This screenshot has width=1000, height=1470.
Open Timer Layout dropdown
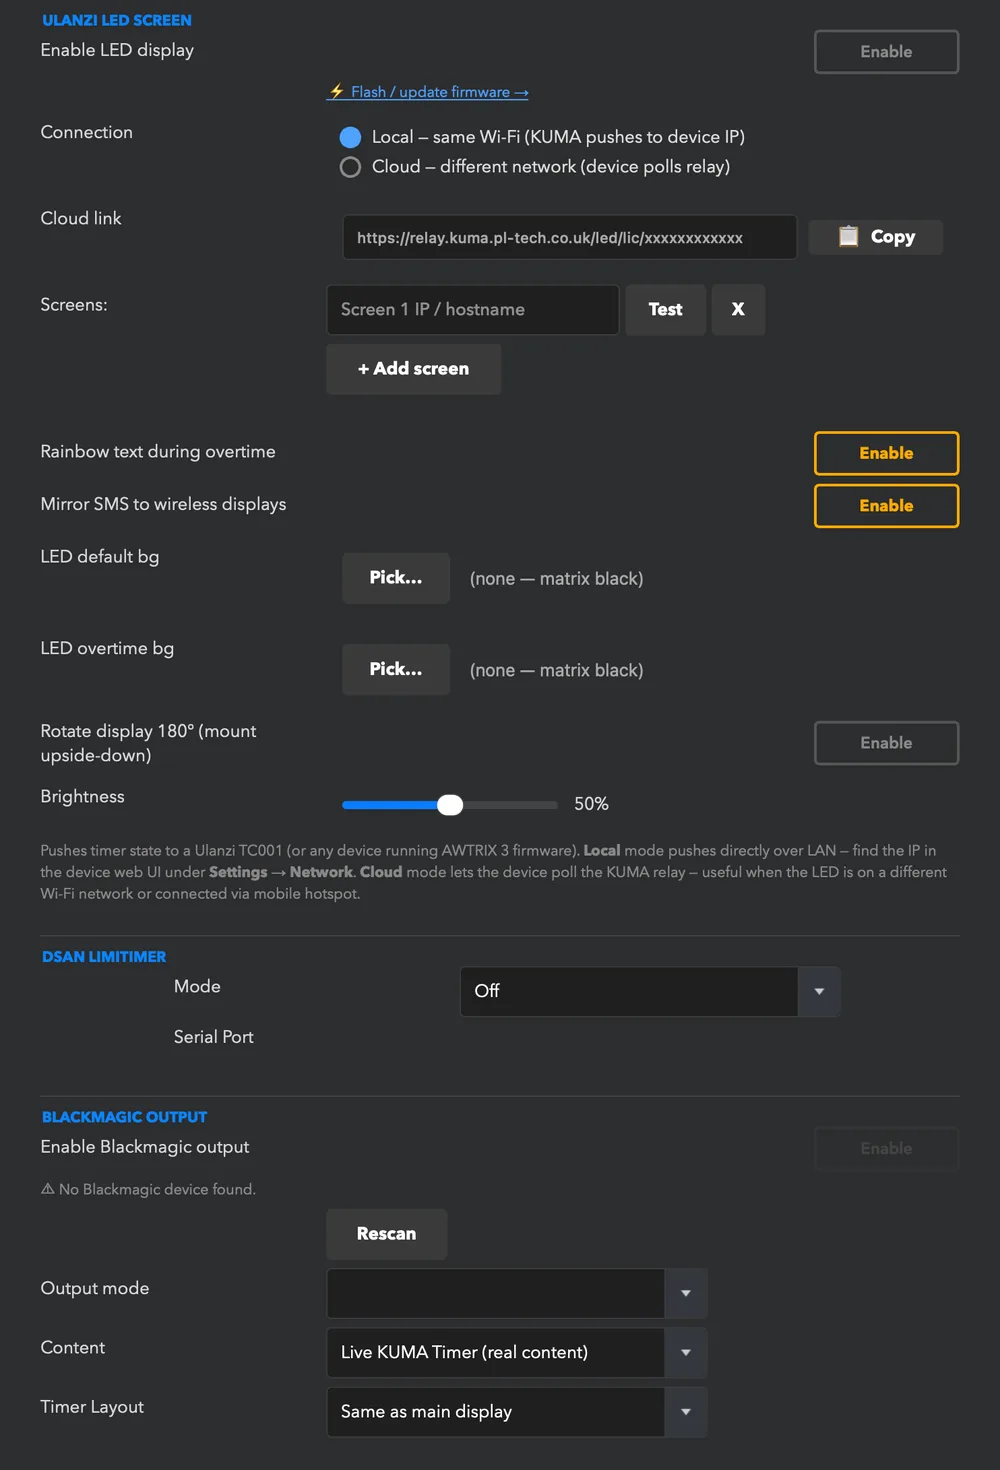[x=517, y=1412]
